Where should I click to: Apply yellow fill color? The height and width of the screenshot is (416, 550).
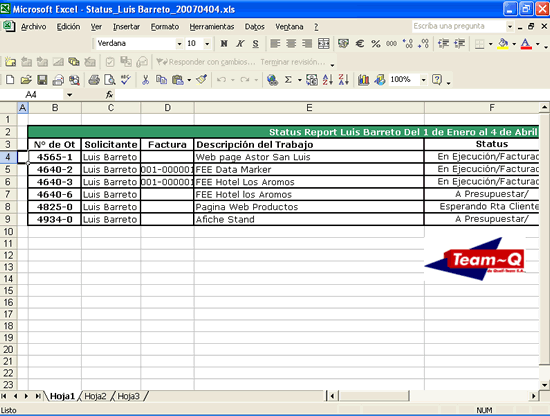pyautogui.click(x=503, y=44)
